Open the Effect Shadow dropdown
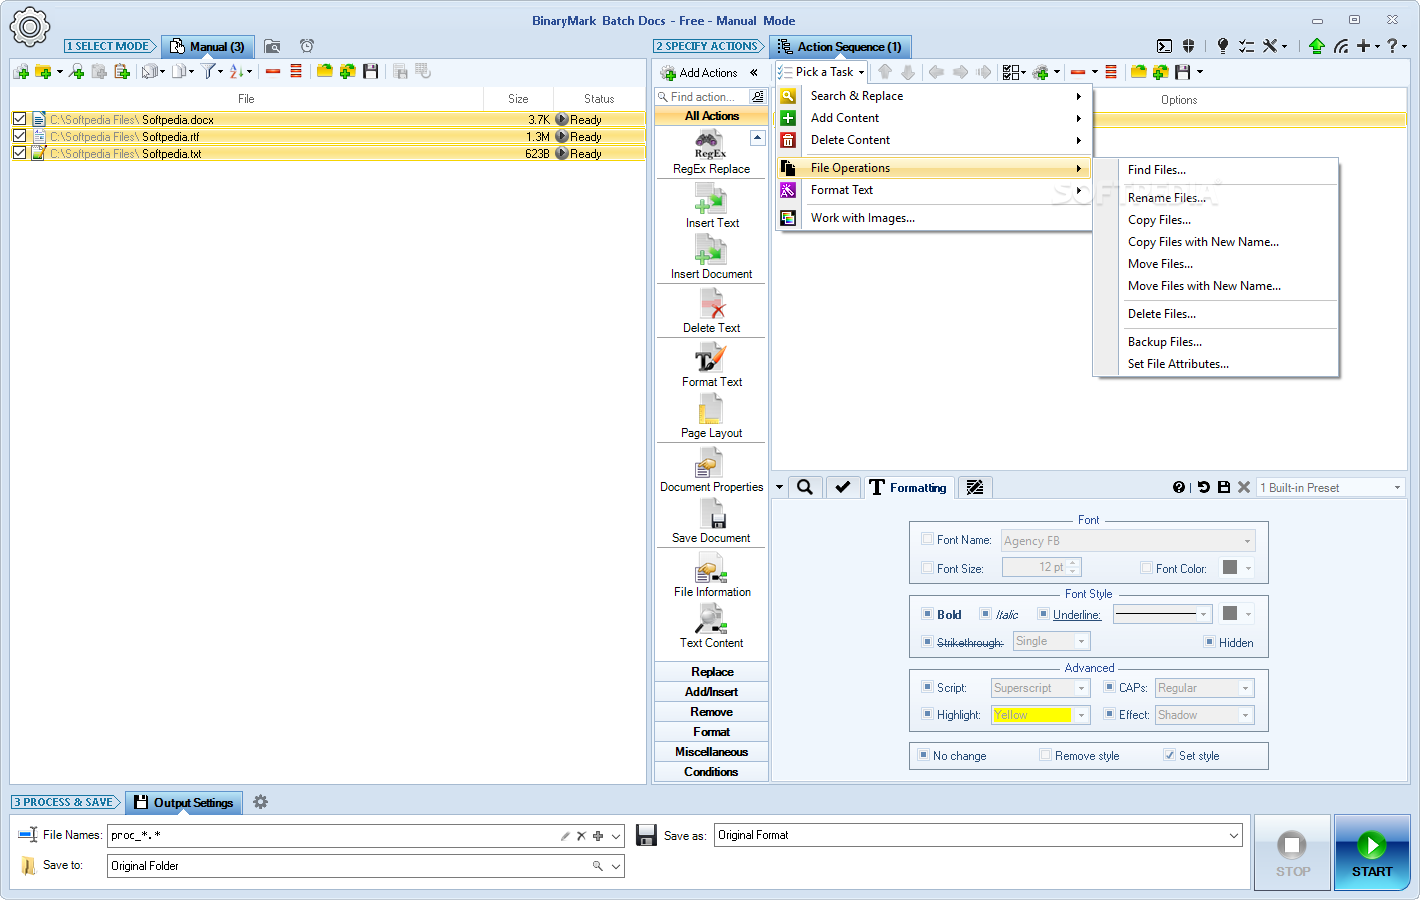This screenshot has height=900, width=1420. point(1204,715)
